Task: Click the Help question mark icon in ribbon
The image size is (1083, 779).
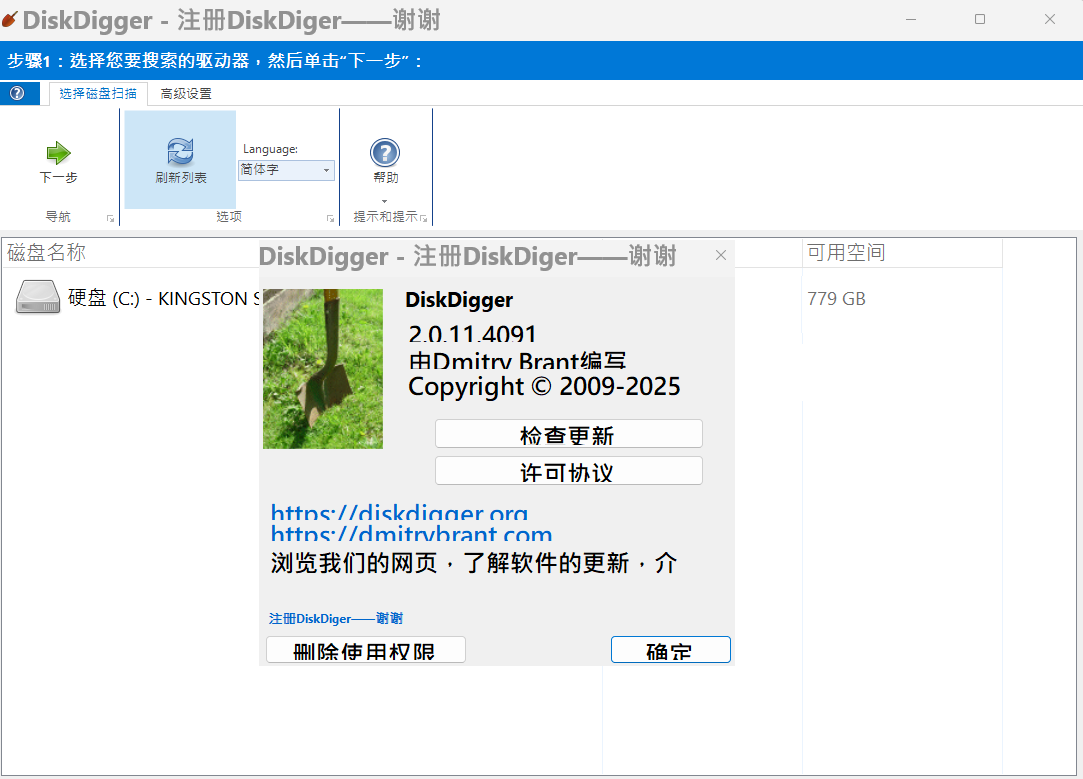Action: [385, 153]
